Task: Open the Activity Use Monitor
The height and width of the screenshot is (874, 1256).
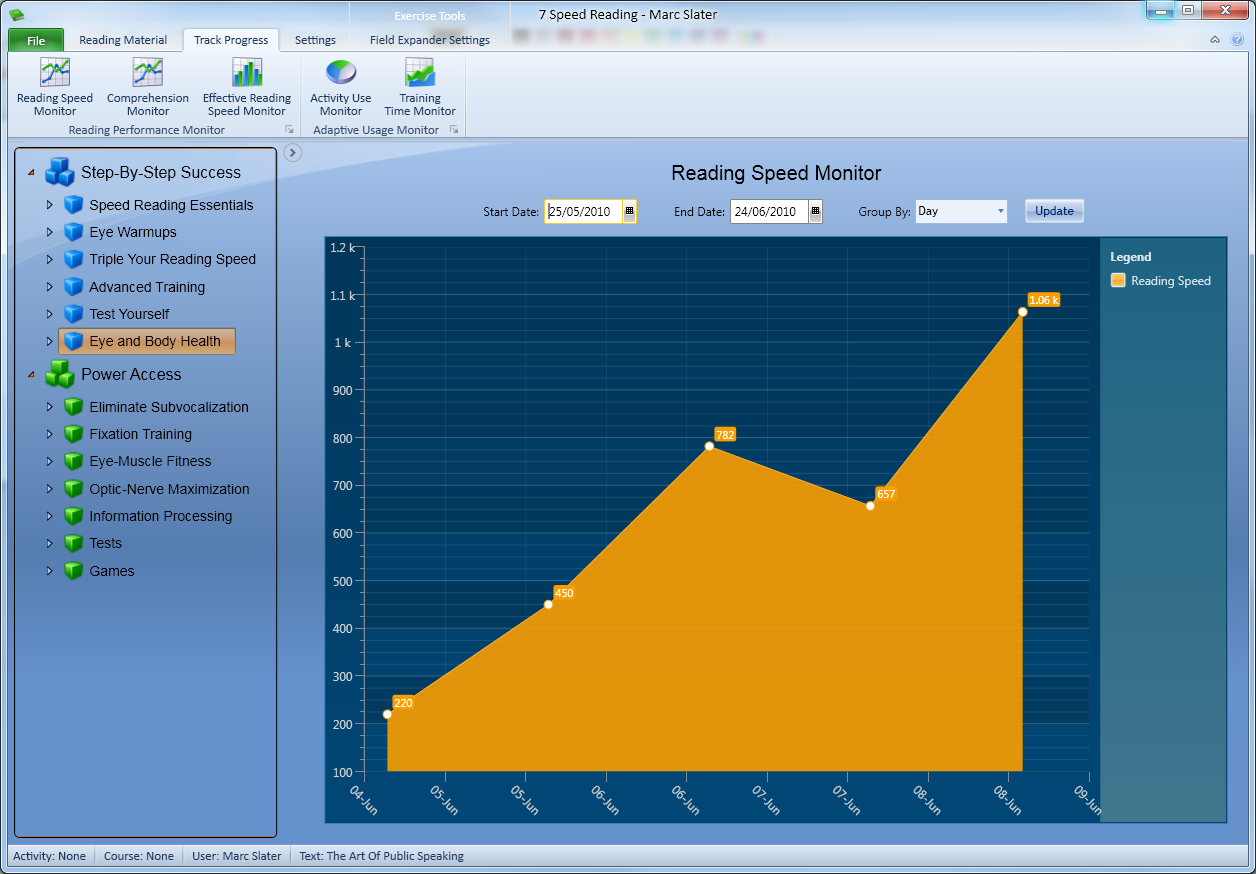Action: [x=340, y=75]
